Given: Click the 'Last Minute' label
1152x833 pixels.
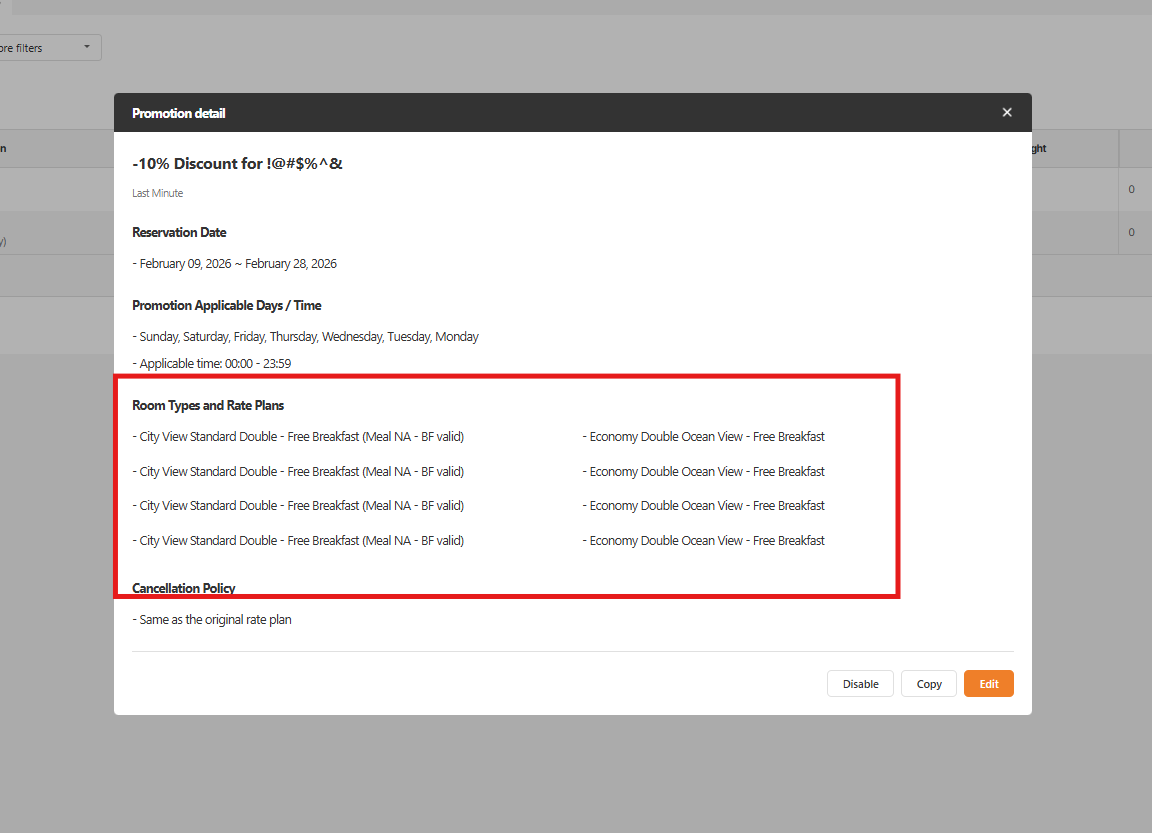Looking at the screenshot, I should coord(157,193).
